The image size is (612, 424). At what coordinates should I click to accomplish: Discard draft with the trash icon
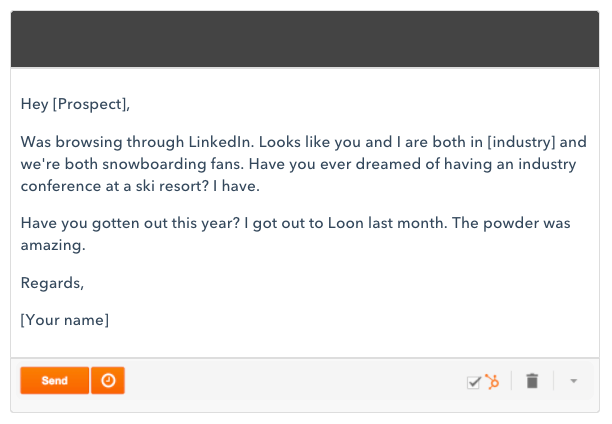(532, 381)
